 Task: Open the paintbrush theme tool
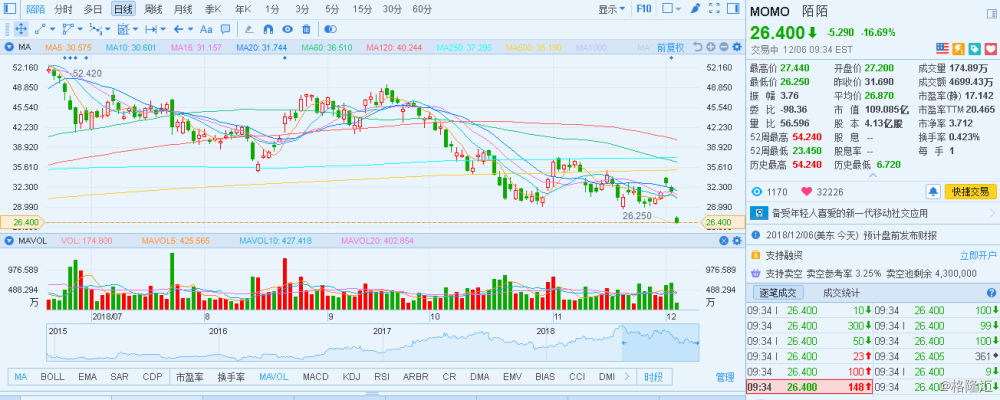click(x=695, y=9)
